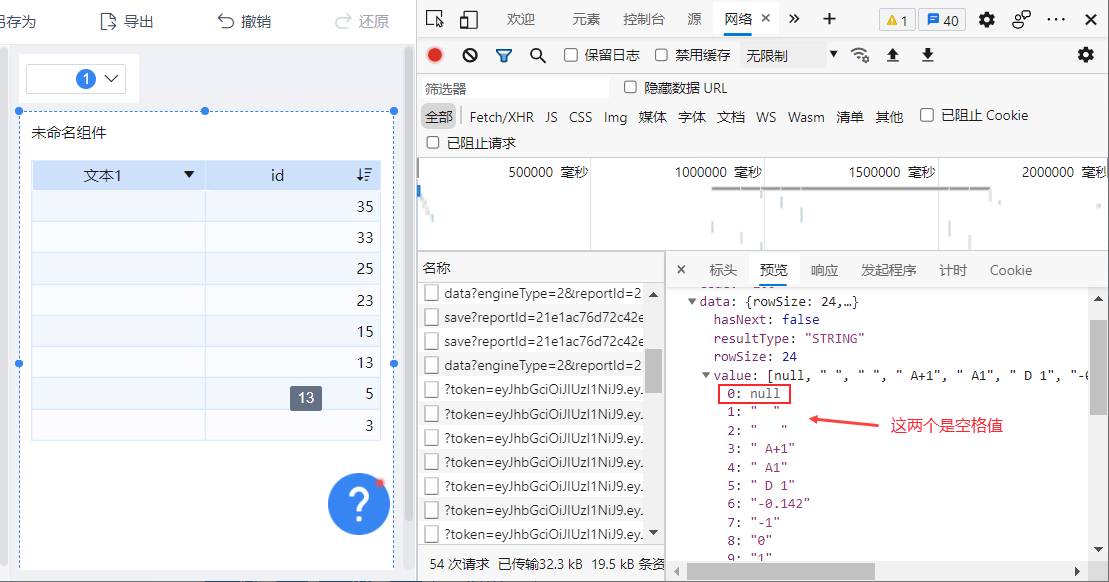Tick checkbox of first data?engineType request

(431, 293)
